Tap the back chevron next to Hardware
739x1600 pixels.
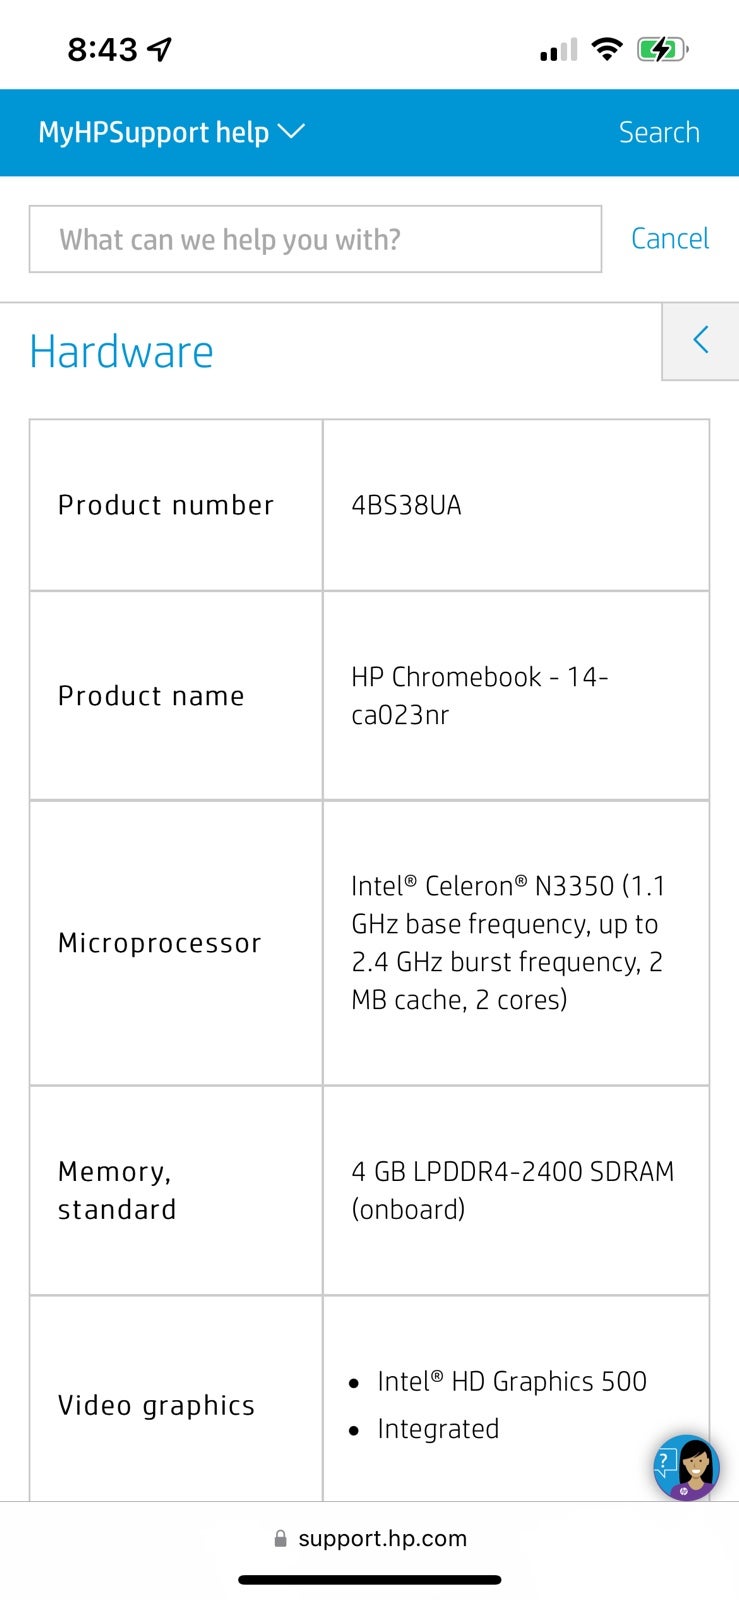tap(701, 340)
